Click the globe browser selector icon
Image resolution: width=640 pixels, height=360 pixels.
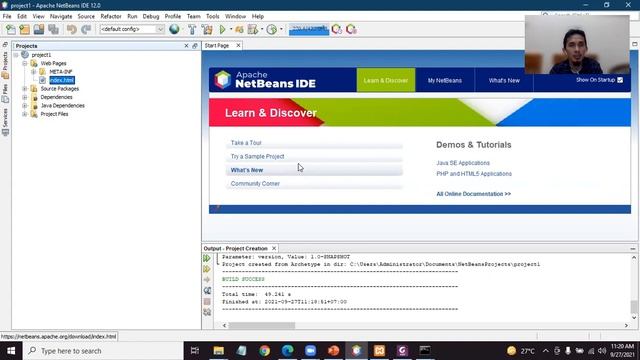(x=174, y=29)
